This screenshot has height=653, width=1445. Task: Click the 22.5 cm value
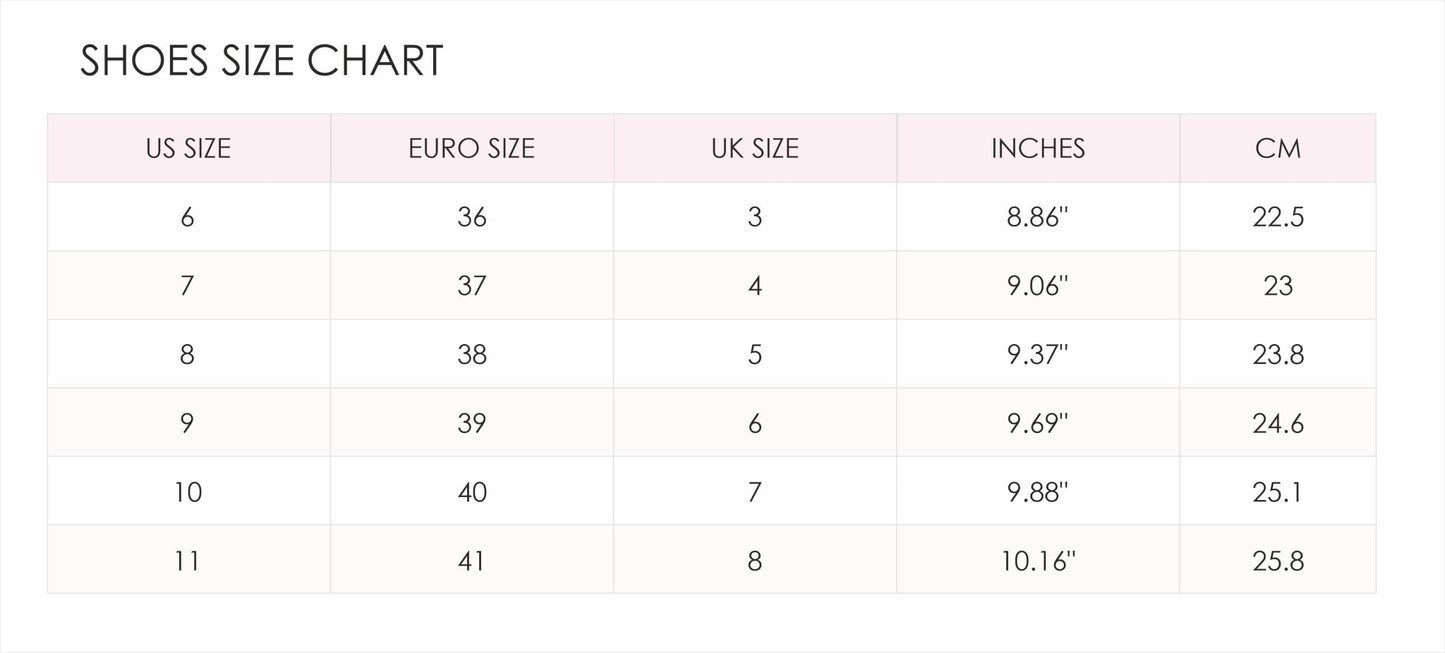[x=1278, y=217]
